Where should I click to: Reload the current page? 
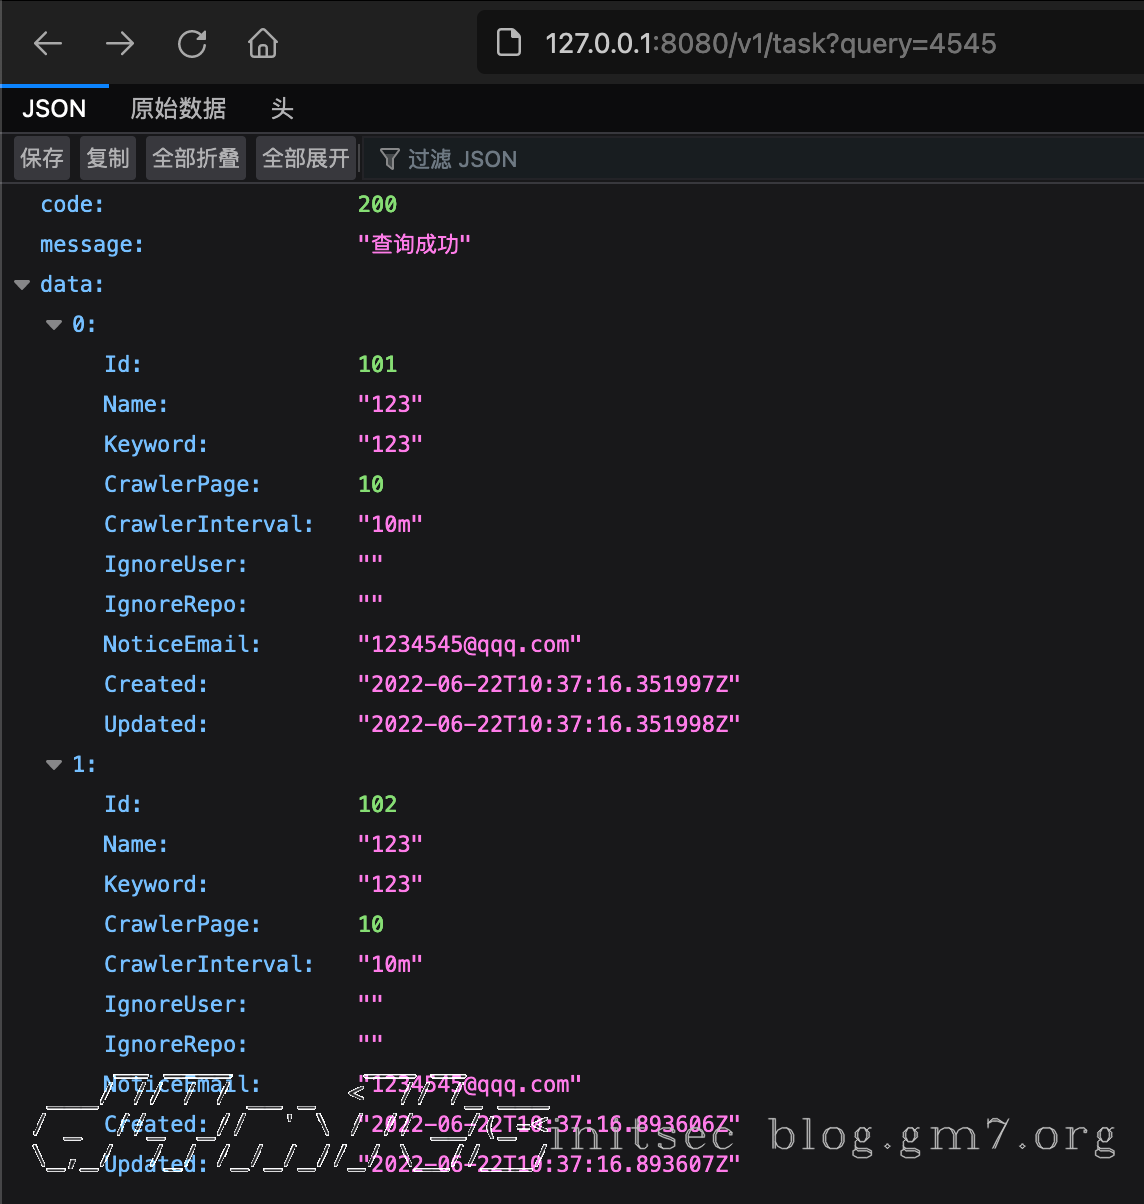click(191, 43)
